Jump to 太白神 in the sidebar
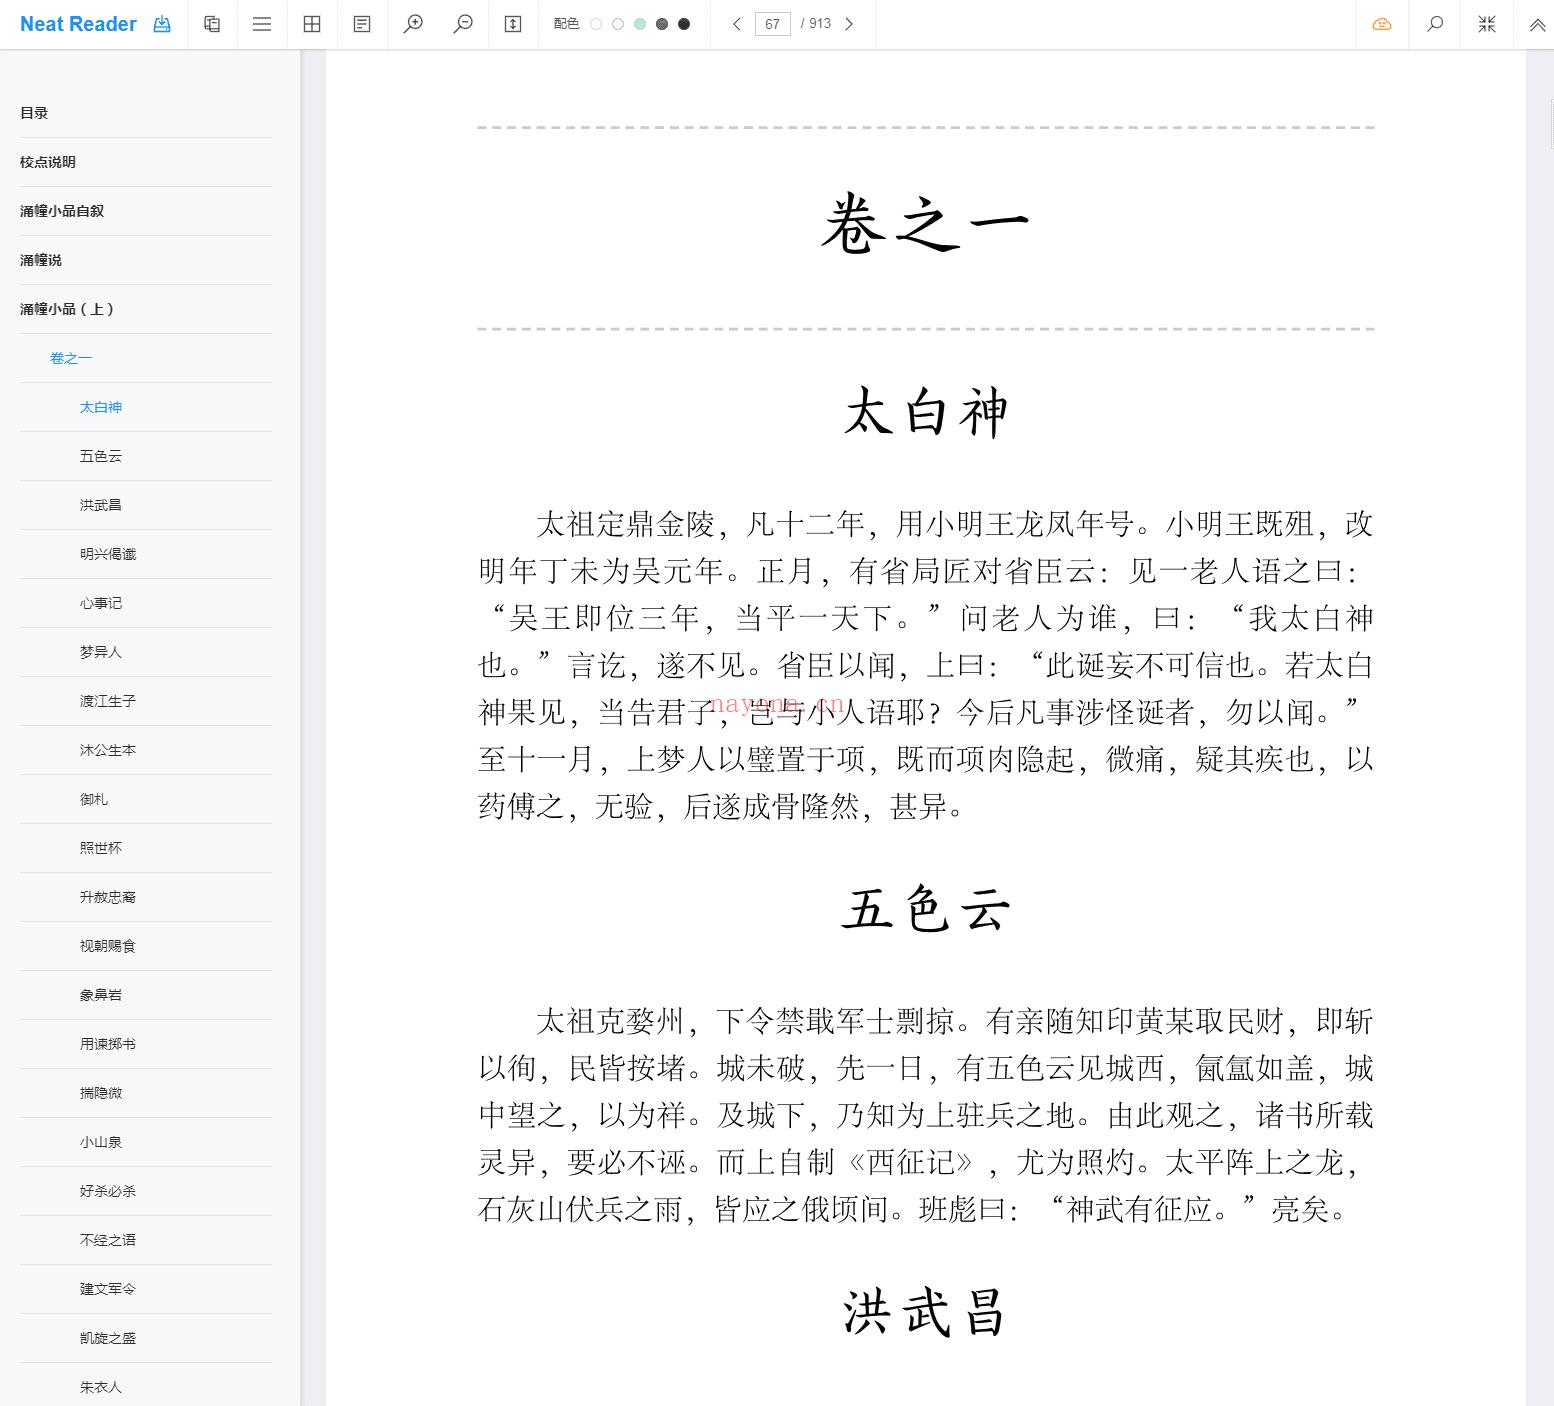Viewport: 1554px width, 1406px height. 101,407
